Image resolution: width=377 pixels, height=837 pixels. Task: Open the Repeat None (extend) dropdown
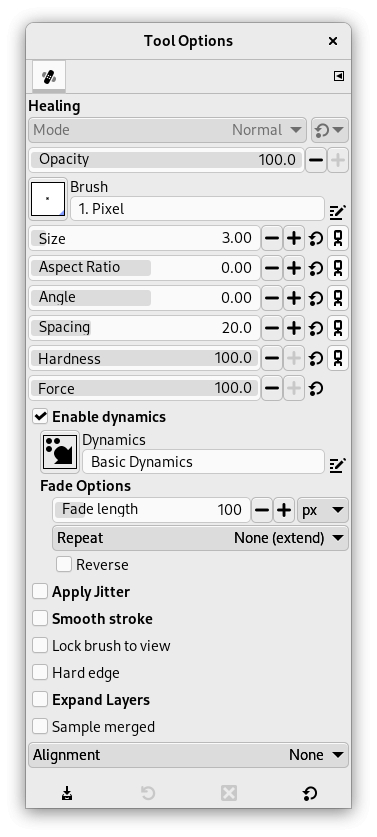(x=200, y=538)
